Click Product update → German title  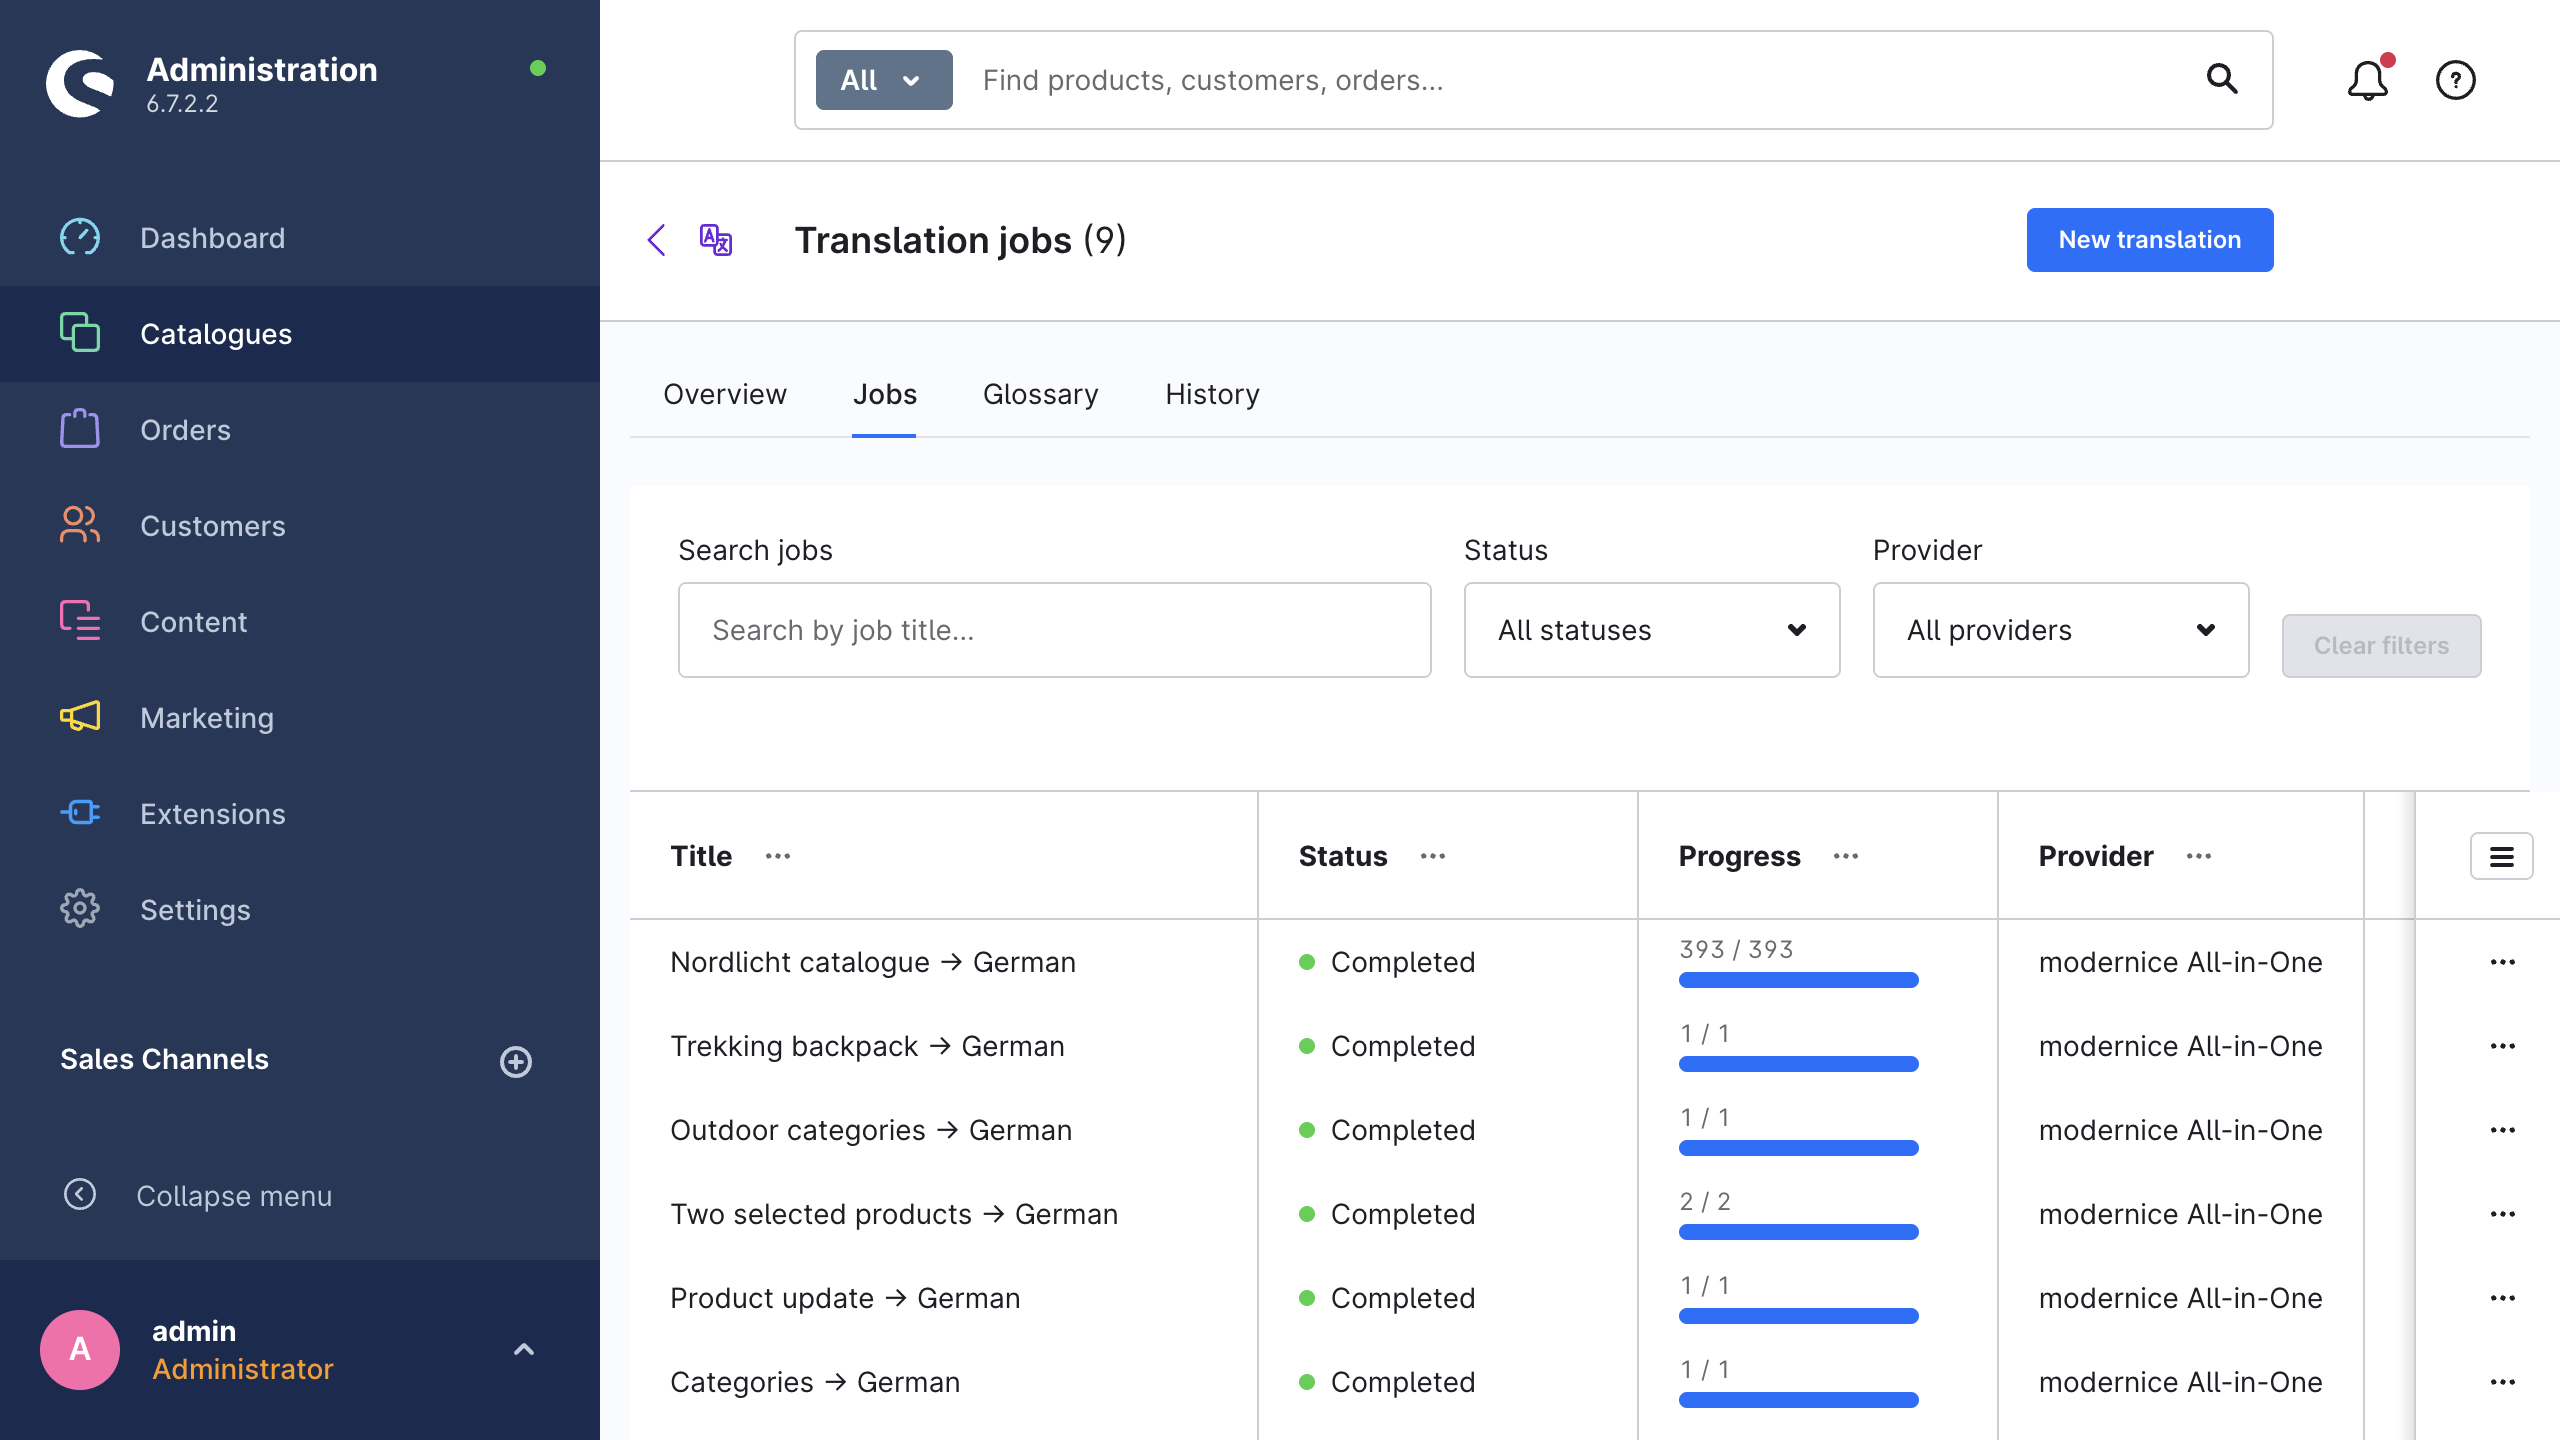click(845, 1298)
